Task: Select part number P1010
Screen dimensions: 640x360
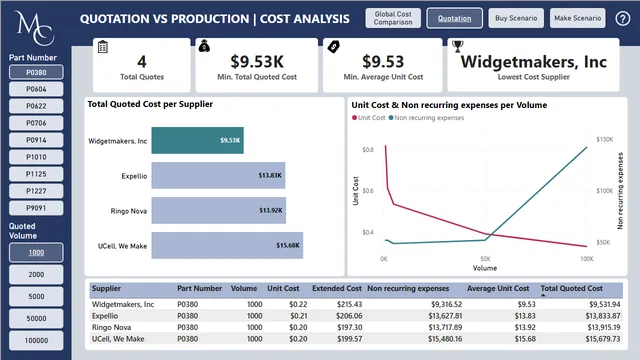Action: pyautogui.click(x=36, y=157)
